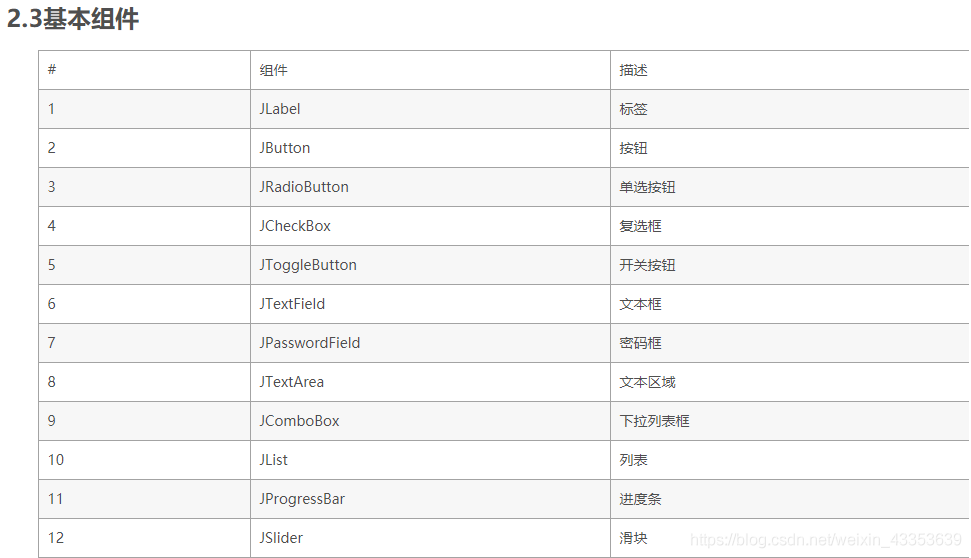Click the # column header

point(52,70)
